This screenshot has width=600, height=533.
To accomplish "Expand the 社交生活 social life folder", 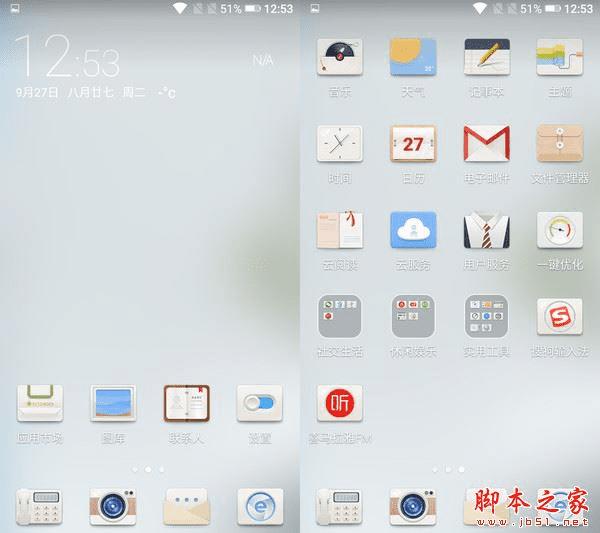I will tap(339, 316).
